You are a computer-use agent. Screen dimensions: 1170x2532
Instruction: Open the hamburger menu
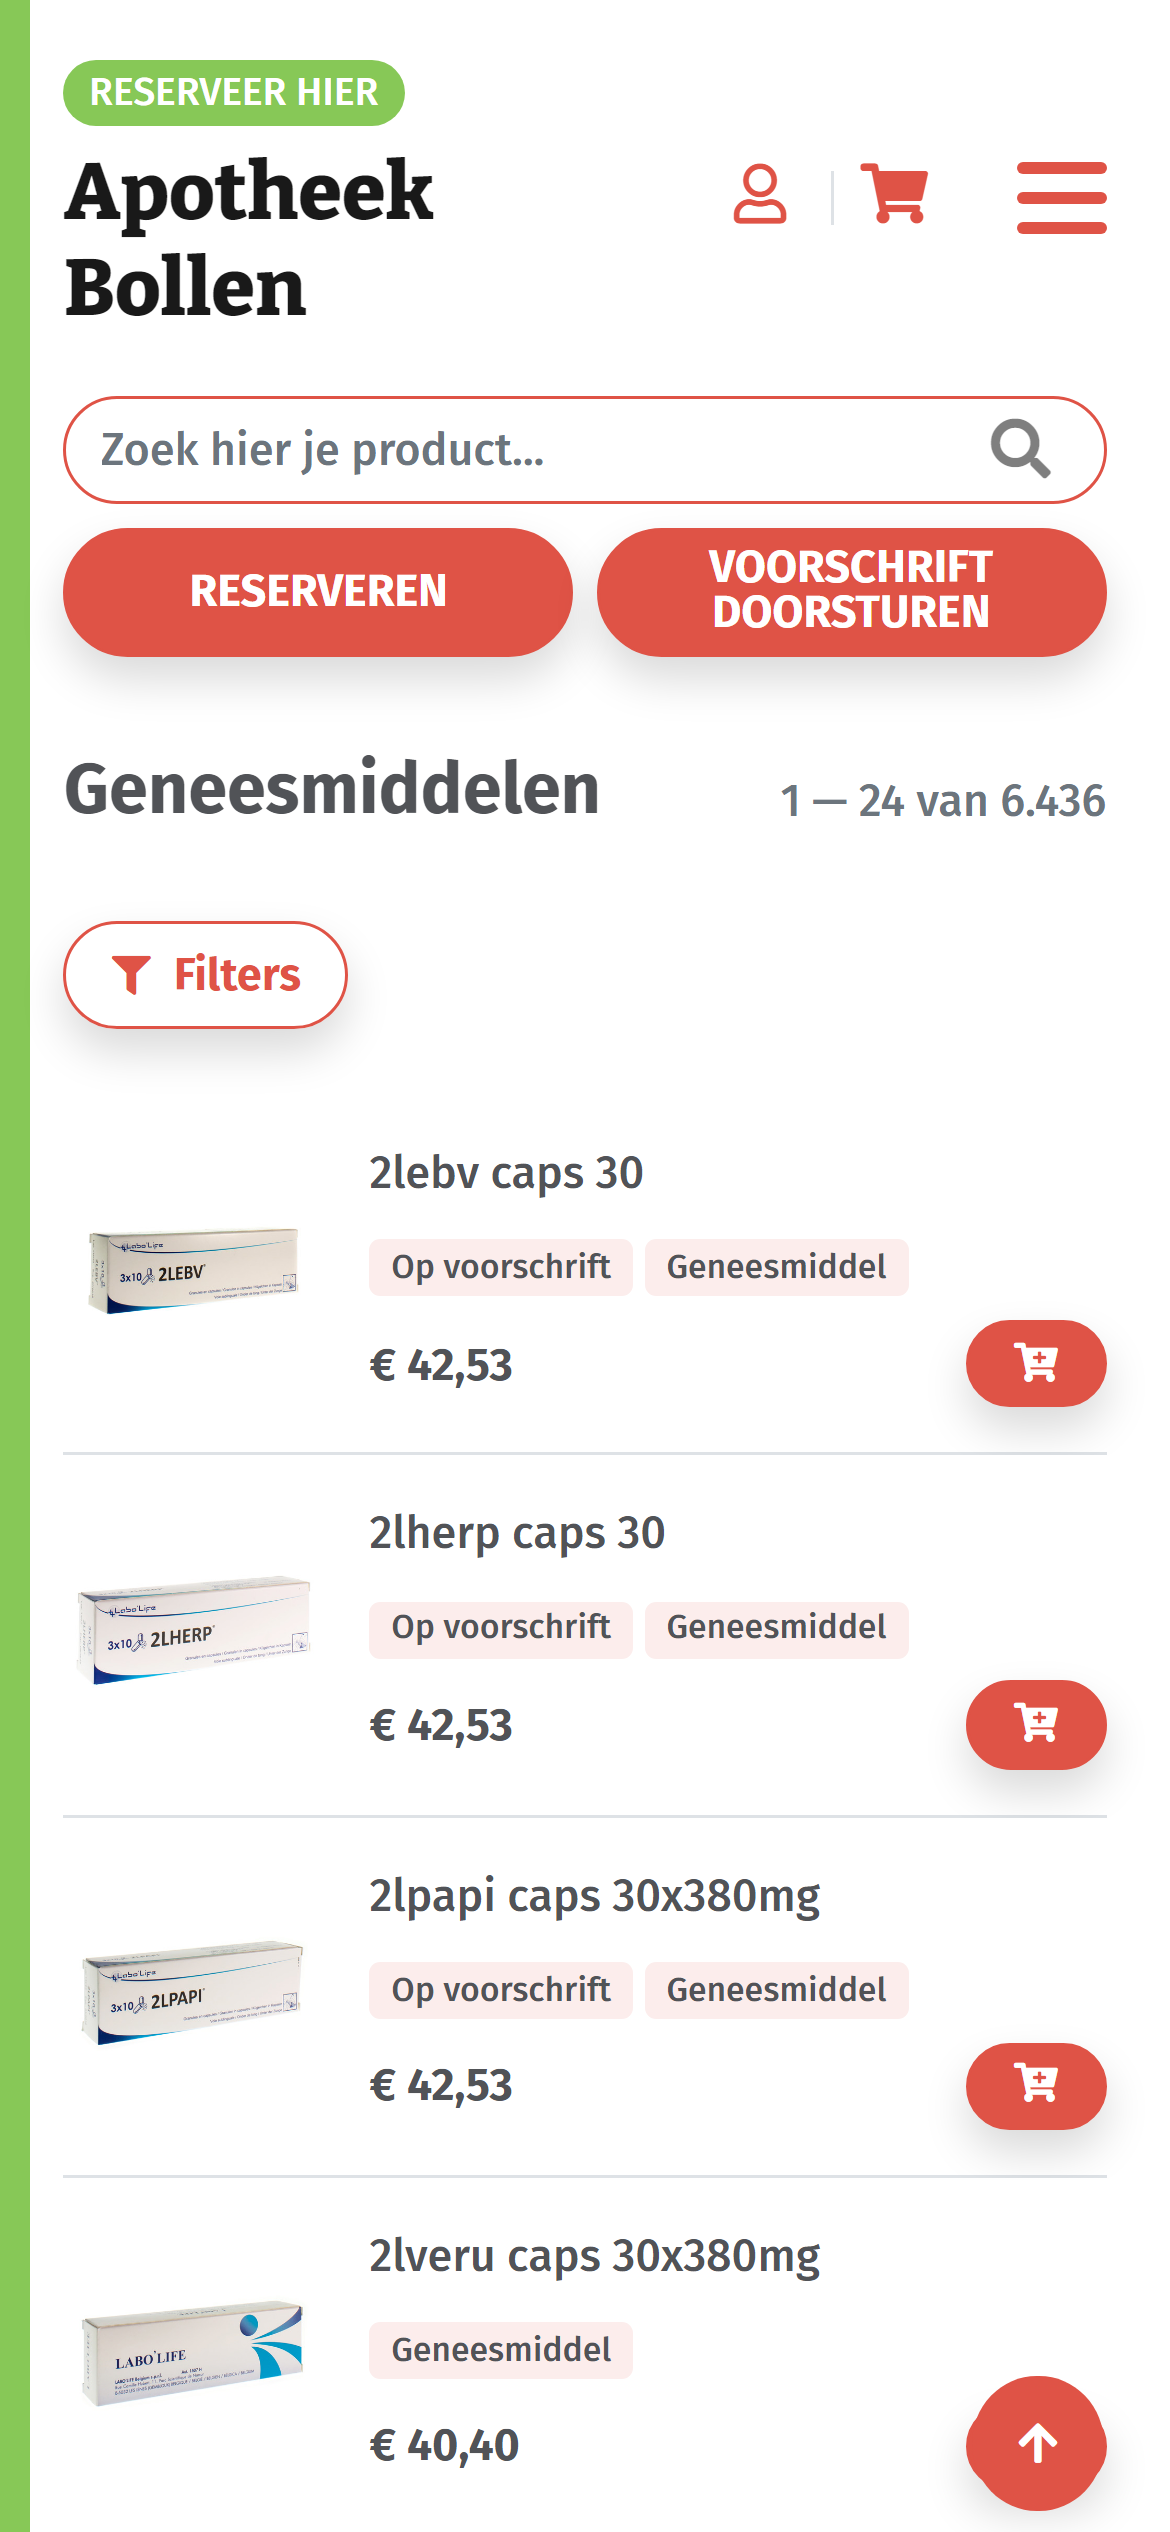tap(1061, 198)
